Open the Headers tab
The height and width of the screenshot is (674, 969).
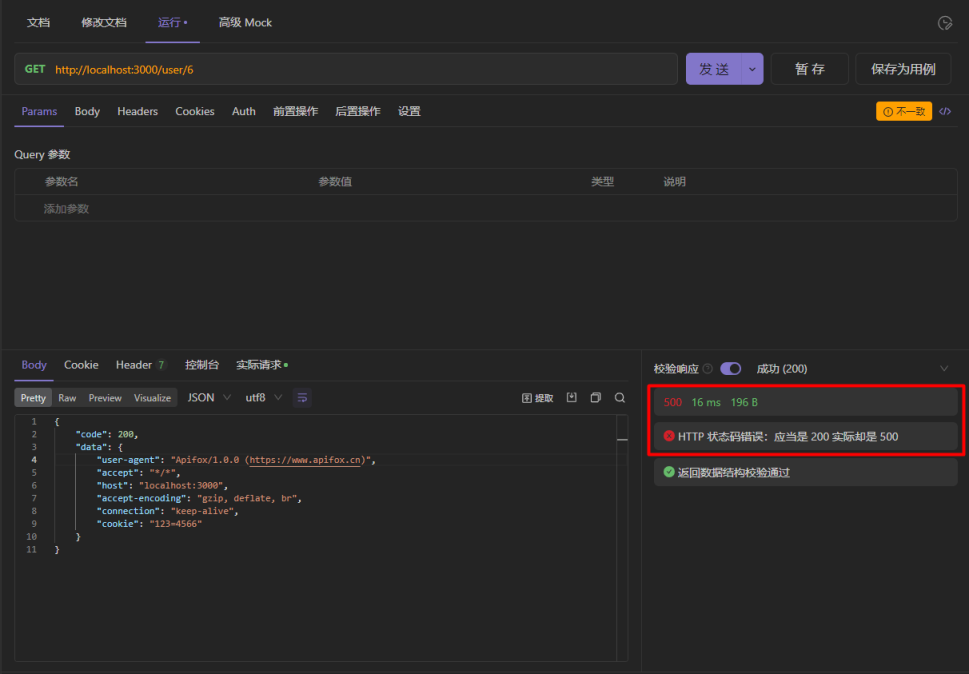click(x=137, y=111)
